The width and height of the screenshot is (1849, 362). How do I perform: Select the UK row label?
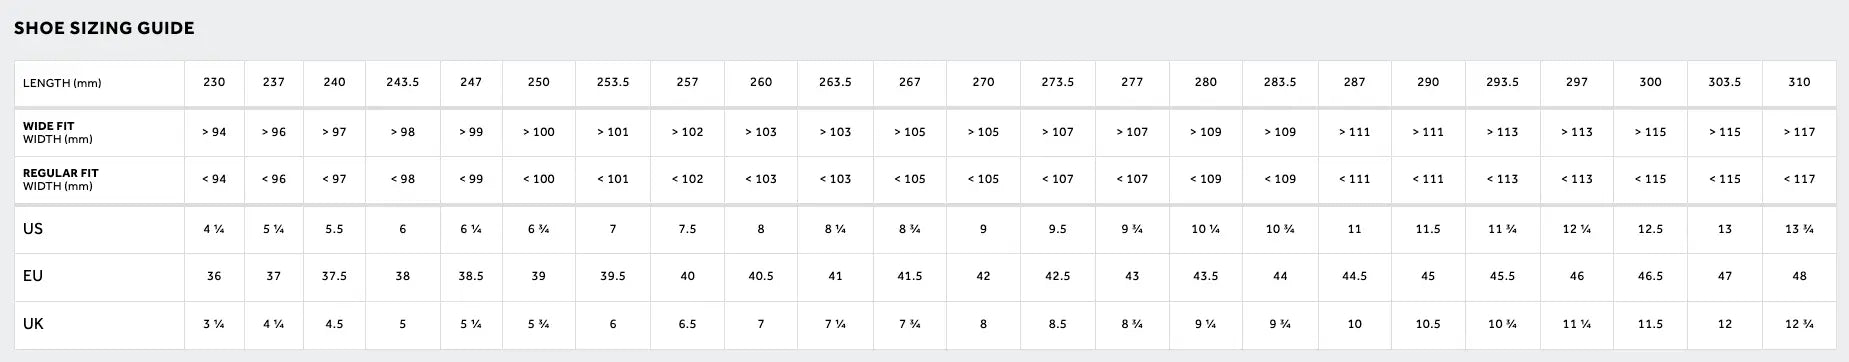click(33, 324)
